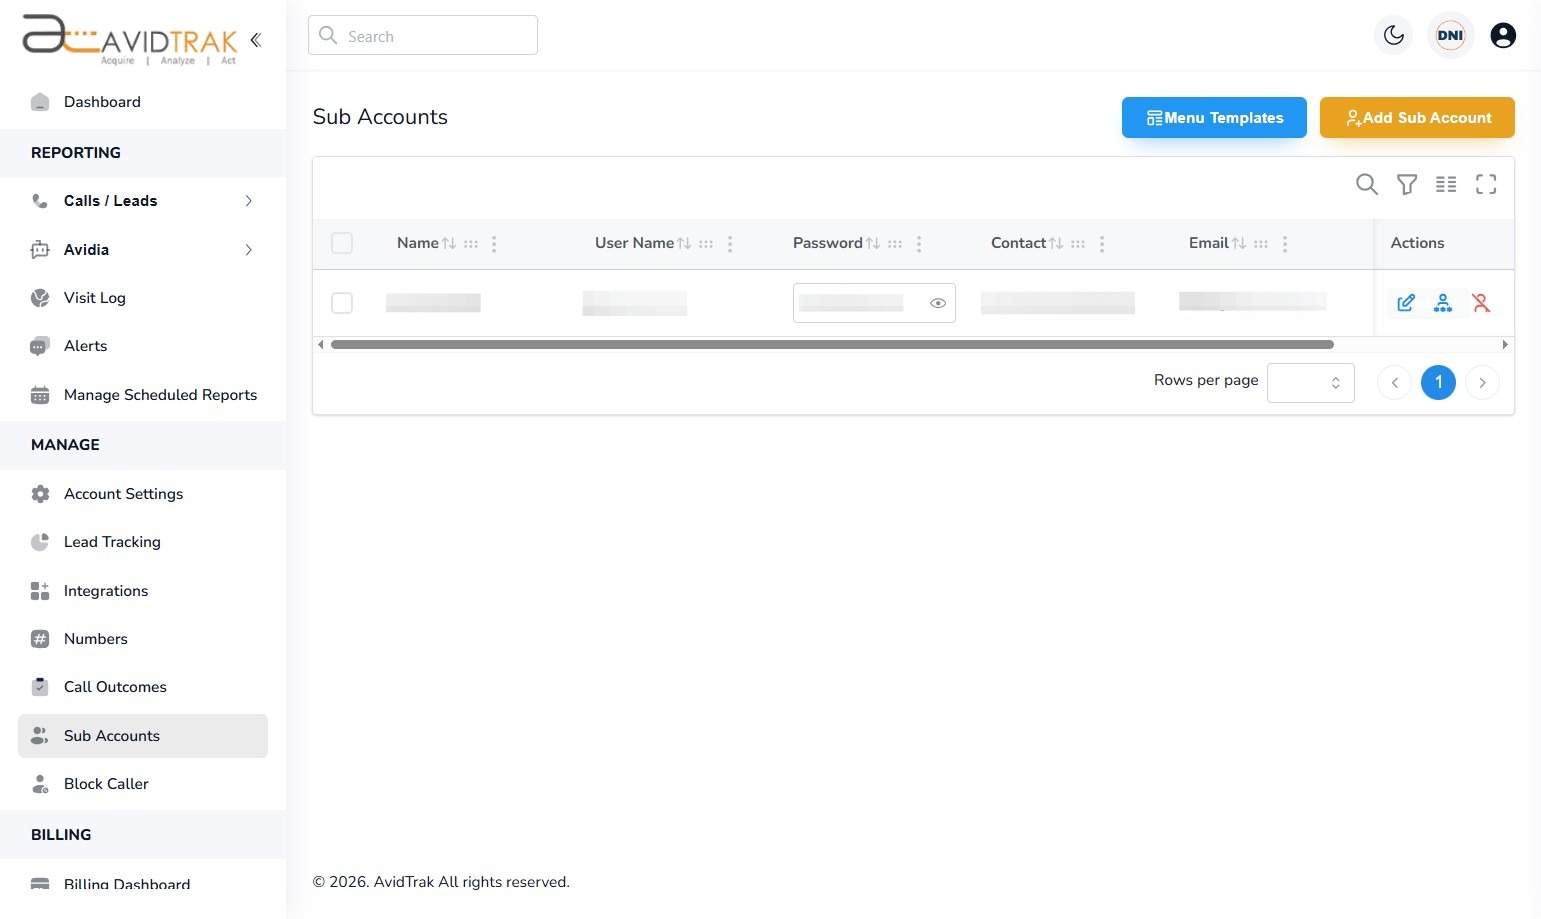
Task: Click the Call Outcomes clipboard icon
Action: [40, 687]
